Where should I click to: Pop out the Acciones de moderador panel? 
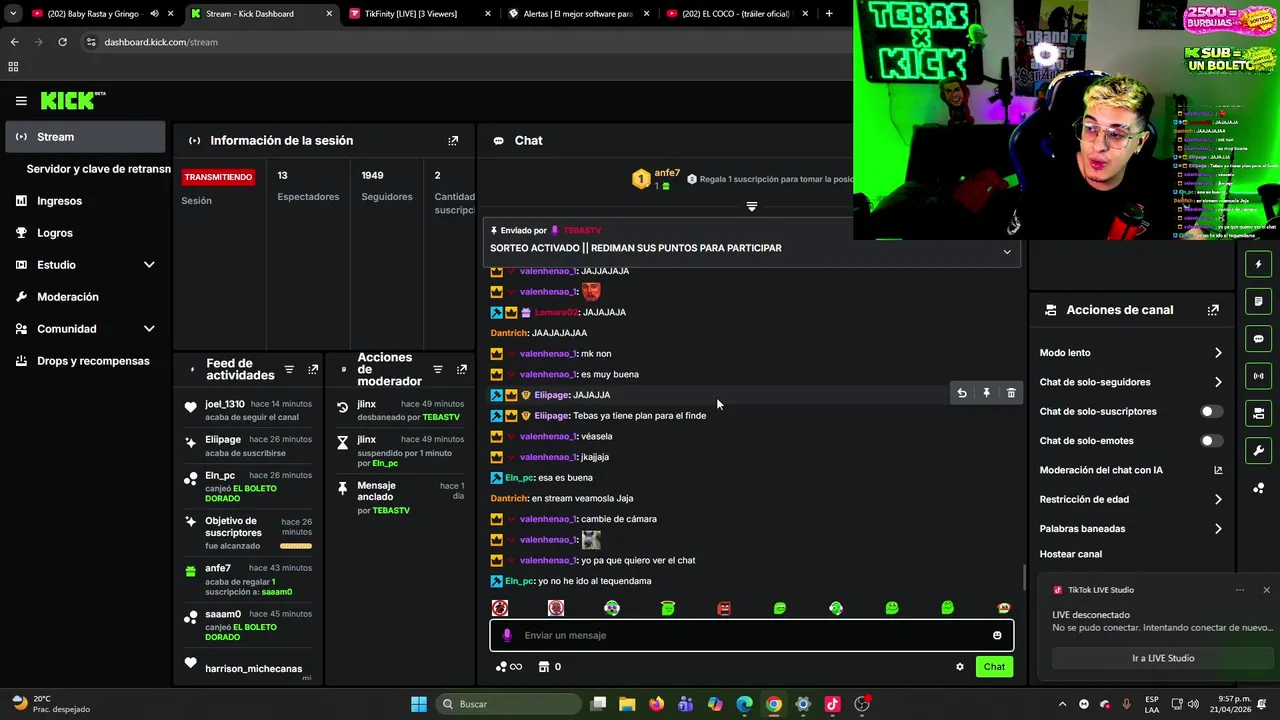point(462,370)
